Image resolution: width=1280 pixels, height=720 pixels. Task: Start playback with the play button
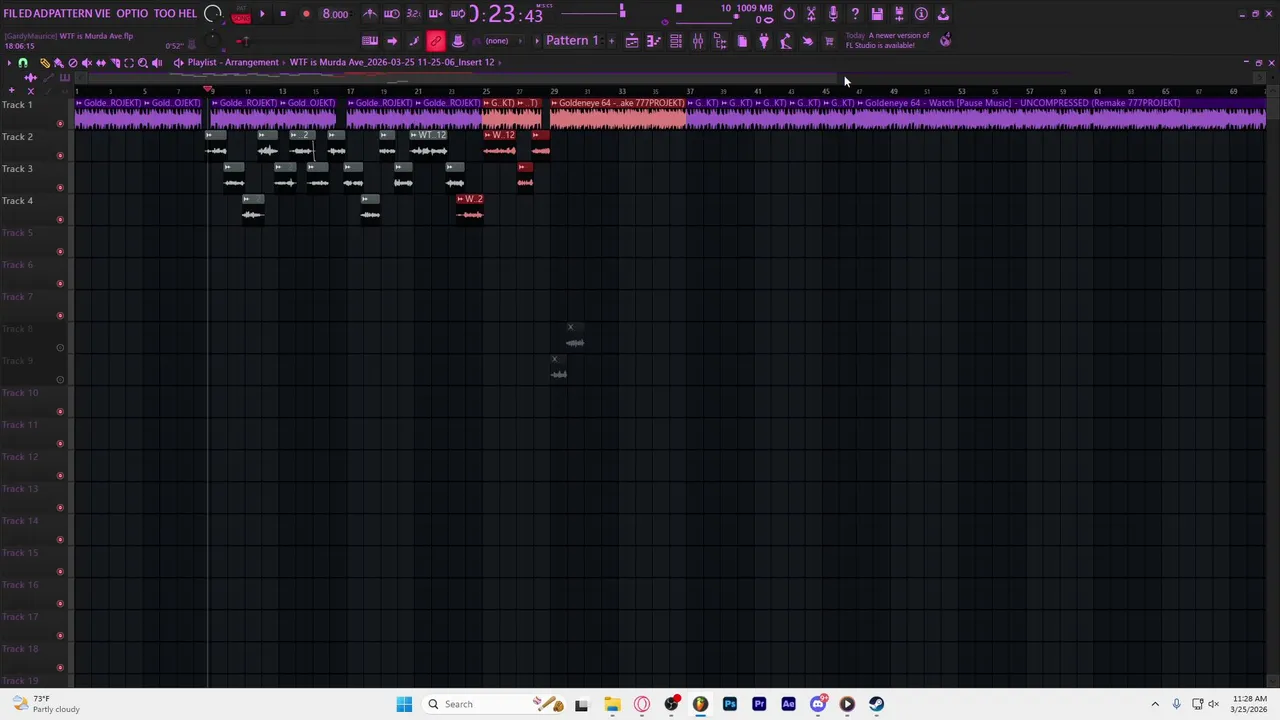(x=262, y=14)
